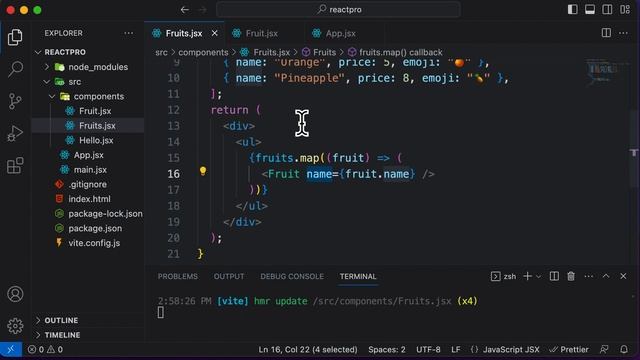Click the Prettier status bar button

click(569, 349)
